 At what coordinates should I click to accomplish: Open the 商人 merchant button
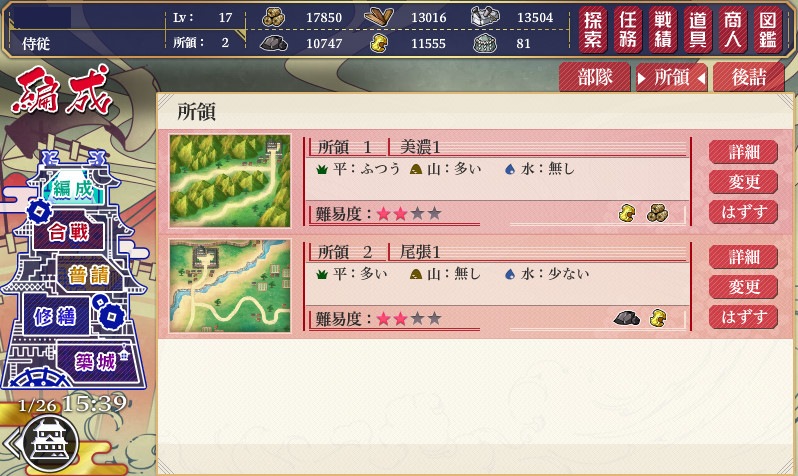[x=732, y=30]
